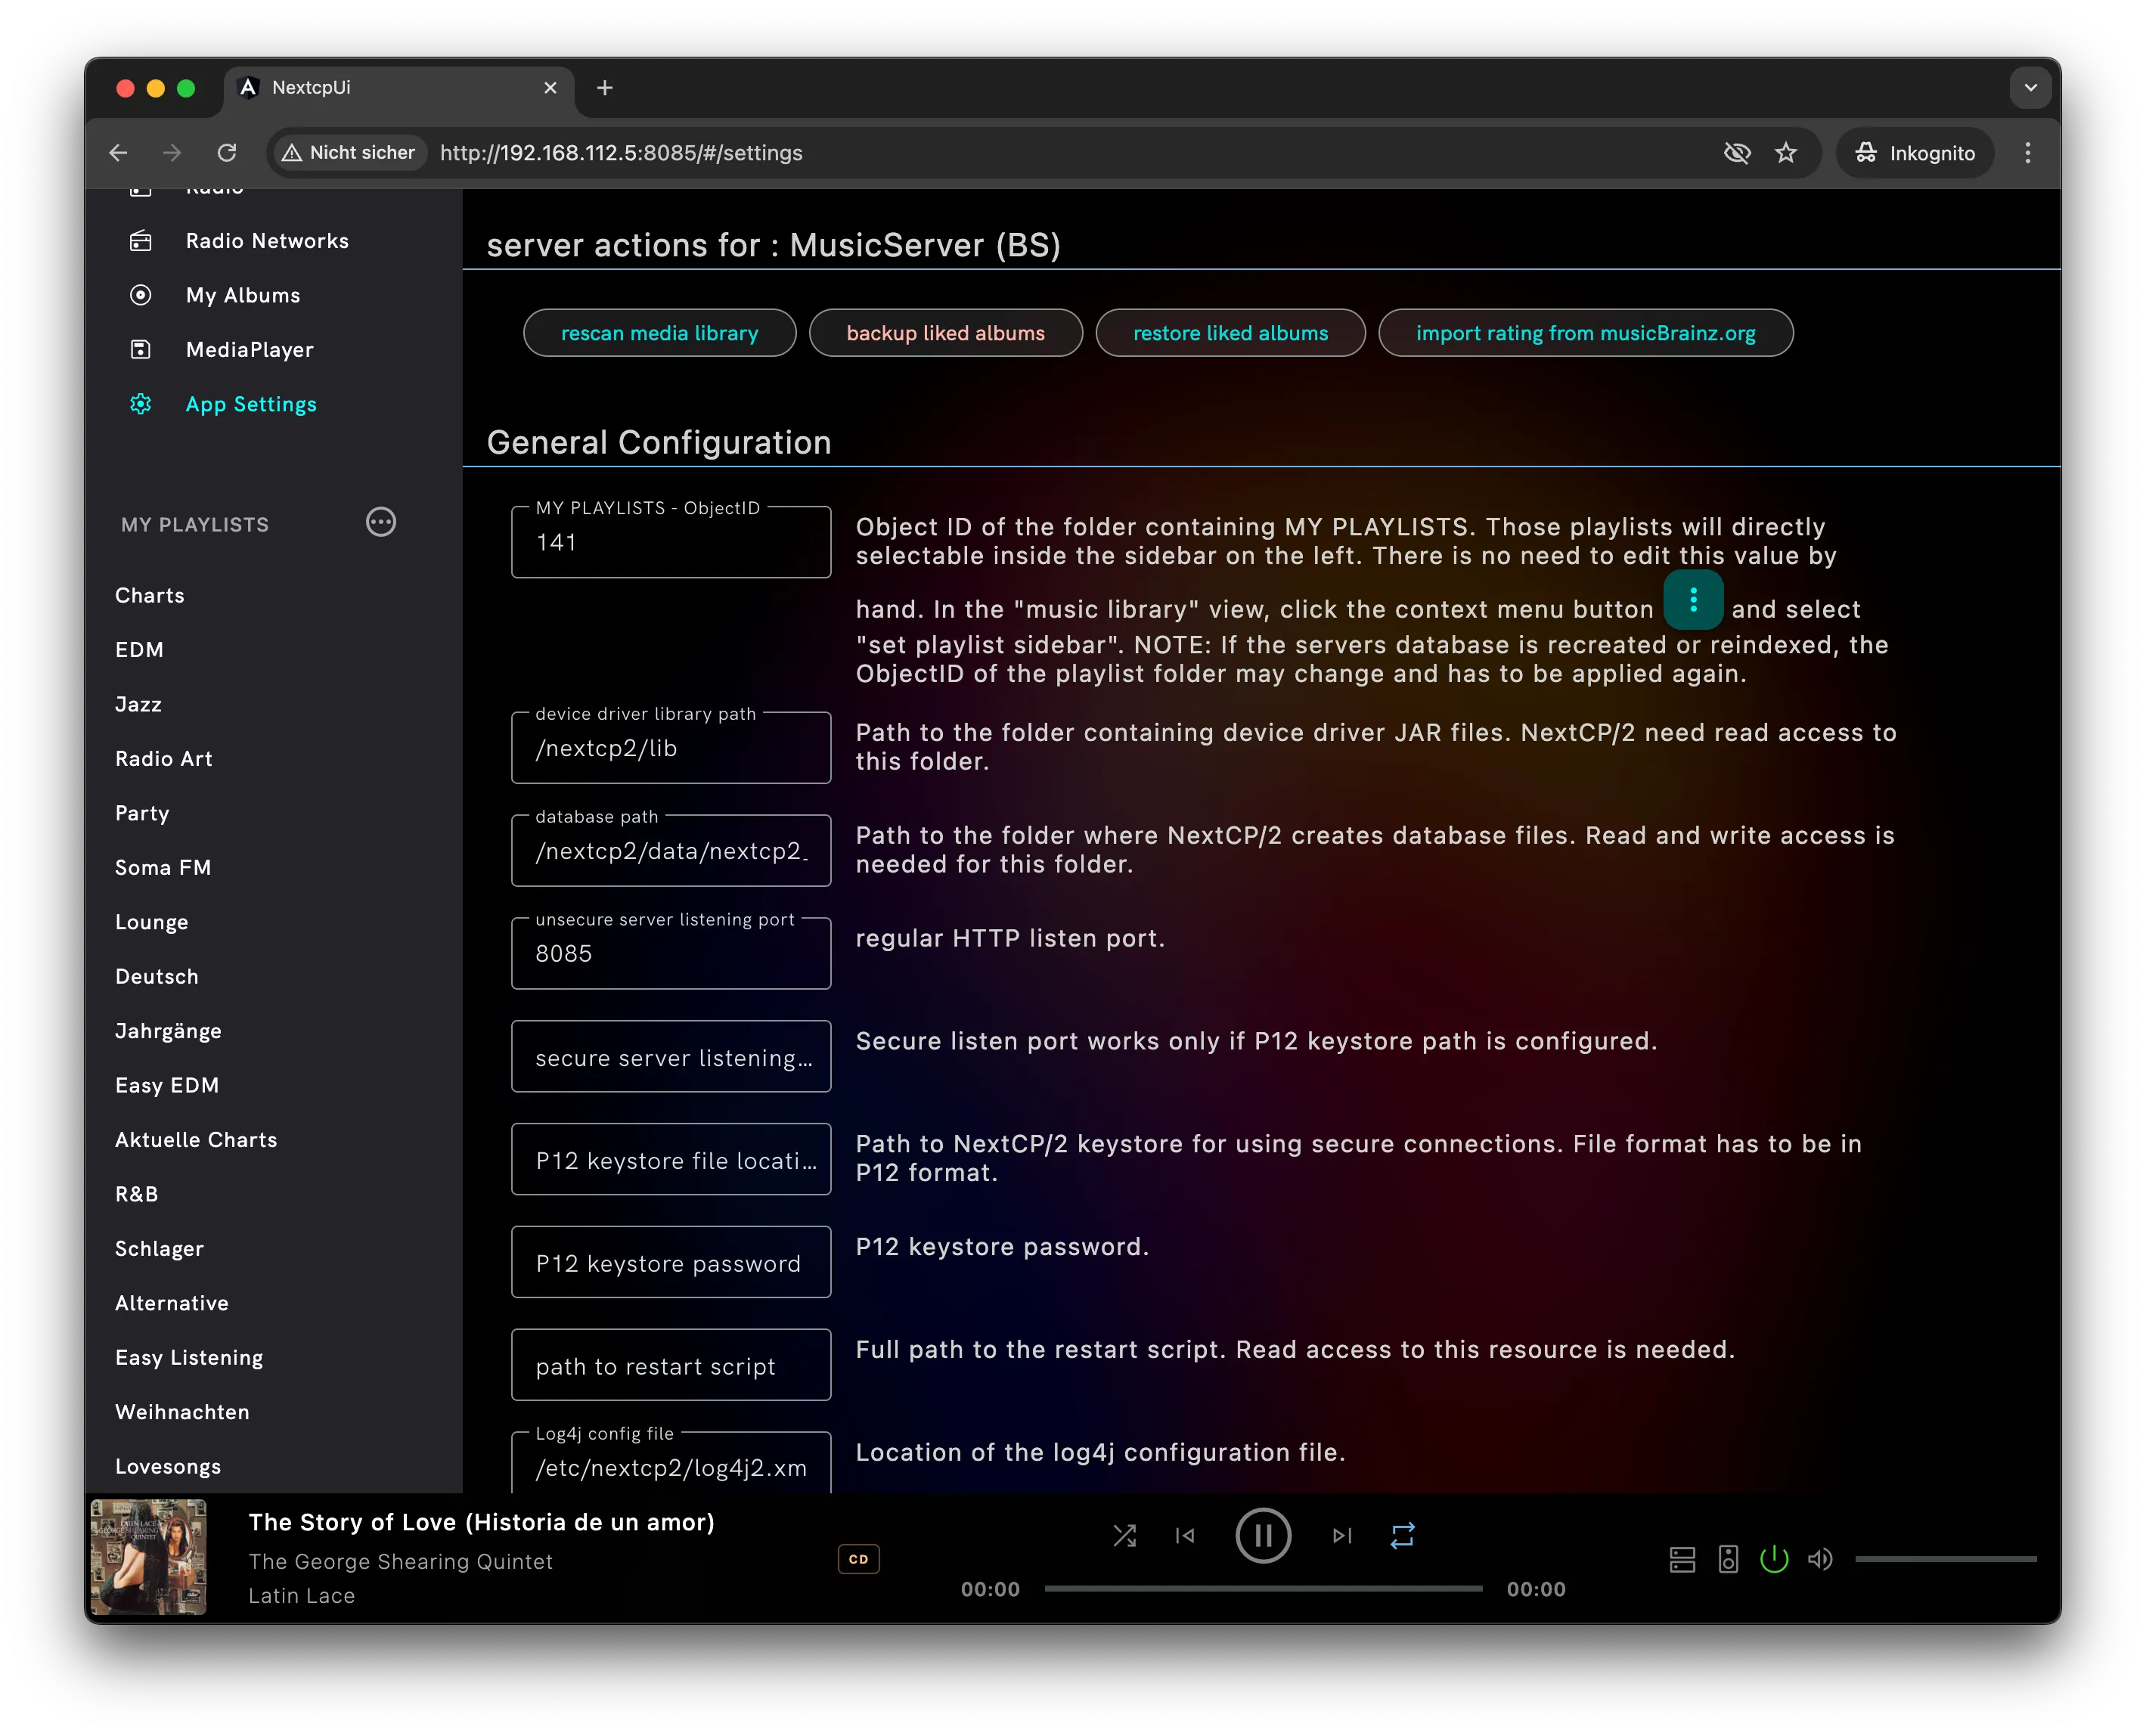Go forward in browser history
Viewport: 2146px width, 1736px height.
click(172, 153)
